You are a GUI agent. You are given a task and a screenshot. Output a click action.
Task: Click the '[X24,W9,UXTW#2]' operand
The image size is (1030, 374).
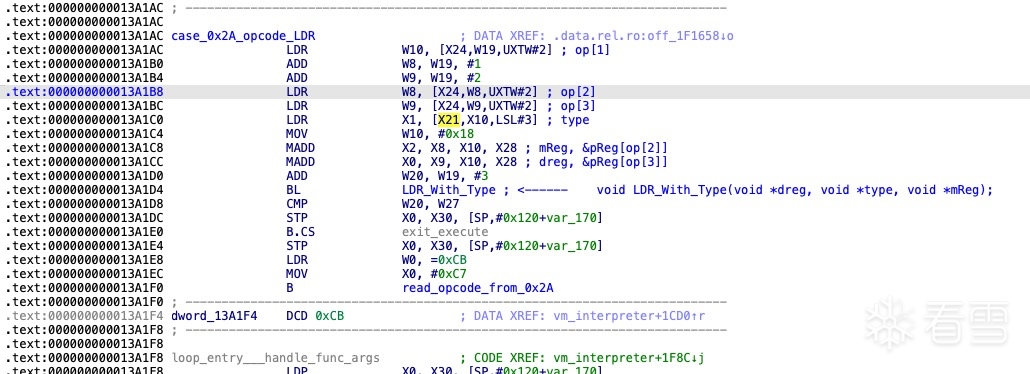tap(485, 106)
